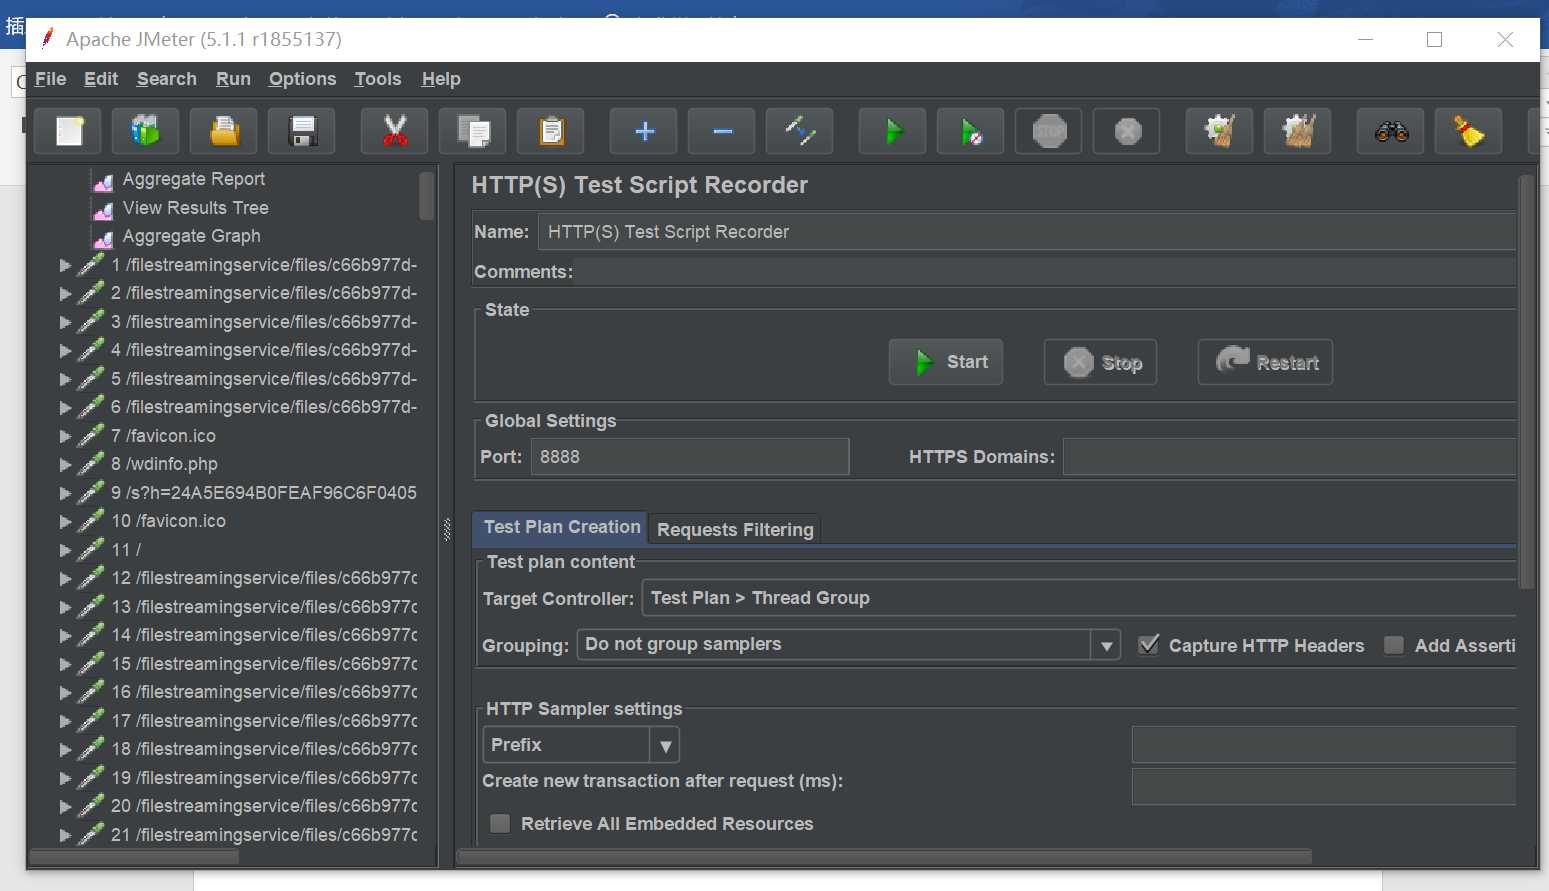Click the Restart recorder button
The height and width of the screenshot is (891, 1549).
pyautogui.click(x=1265, y=362)
